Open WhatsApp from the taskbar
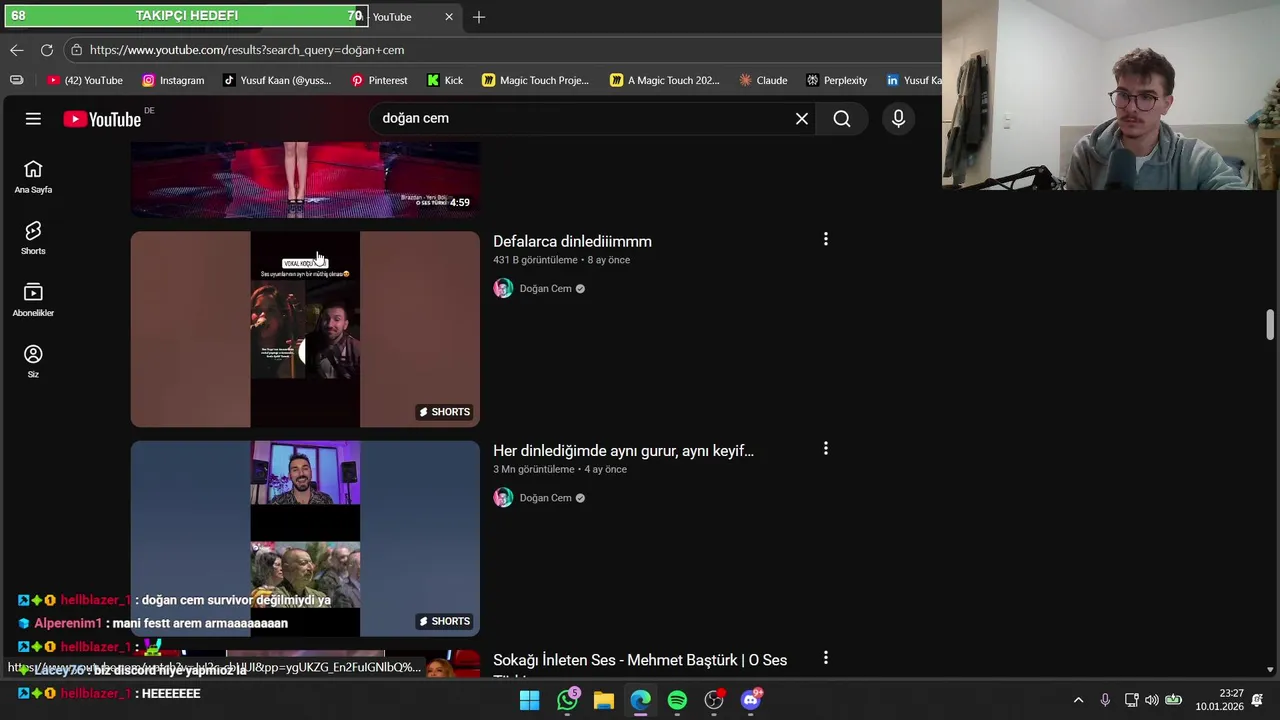1280x720 pixels. (567, 700)
